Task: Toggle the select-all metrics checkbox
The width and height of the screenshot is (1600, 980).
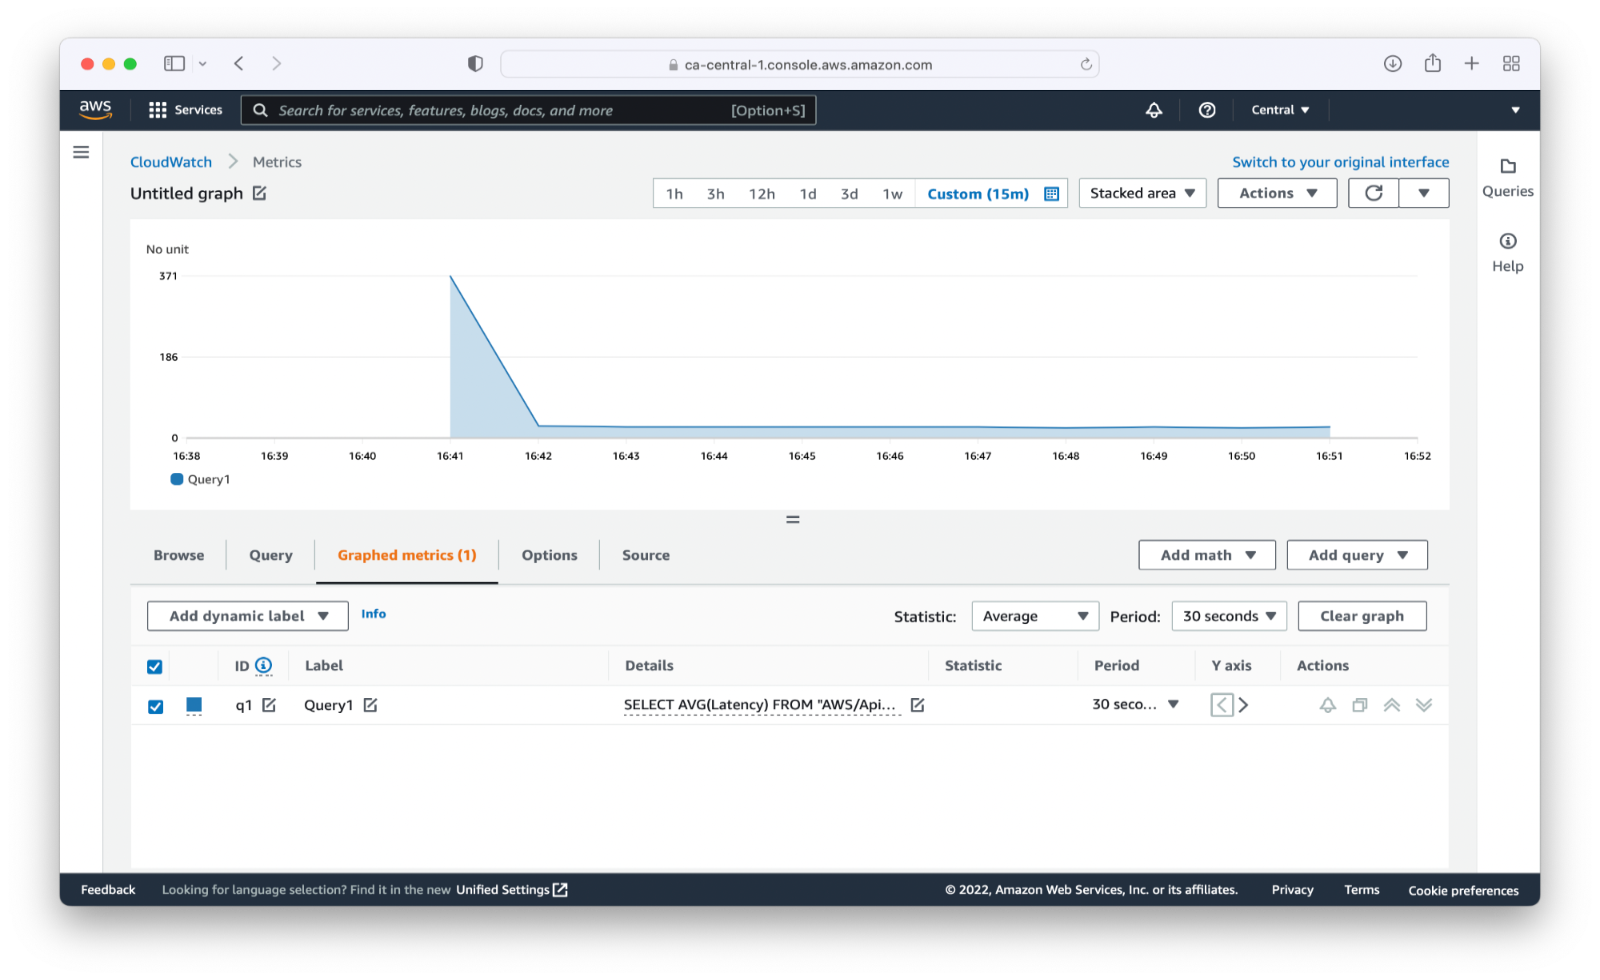Action: point(155,666)
